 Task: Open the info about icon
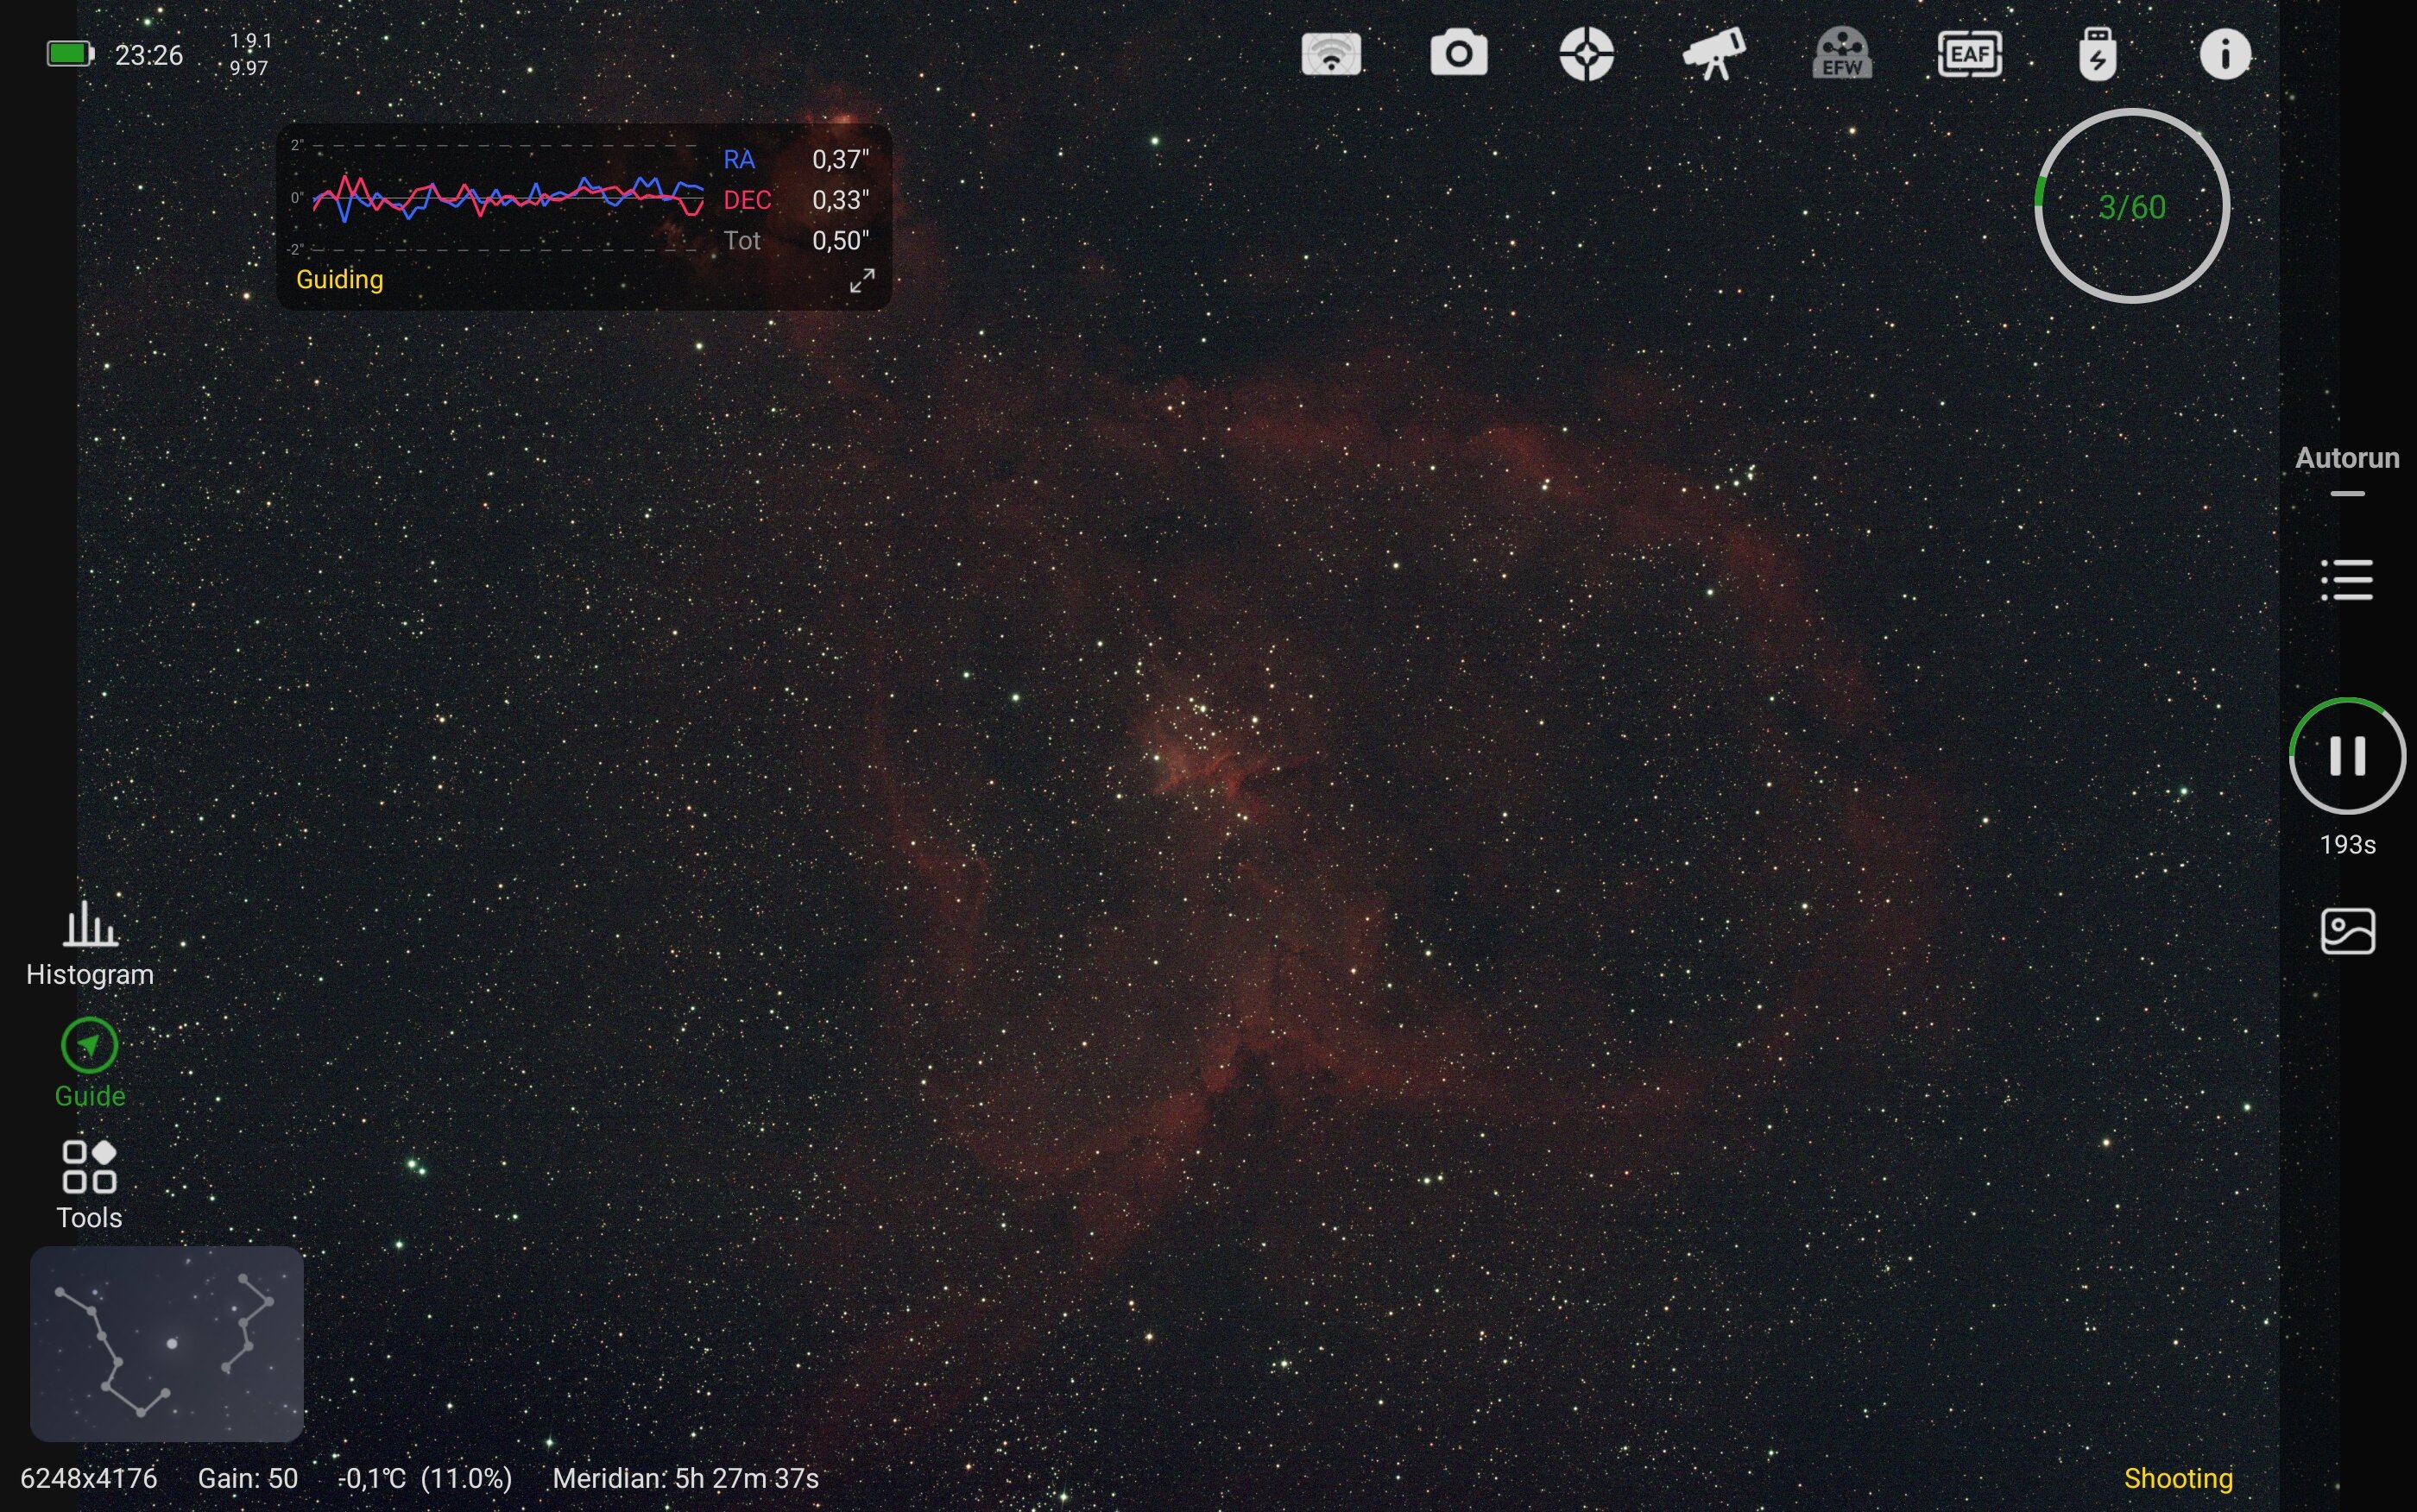(2225, 54)
